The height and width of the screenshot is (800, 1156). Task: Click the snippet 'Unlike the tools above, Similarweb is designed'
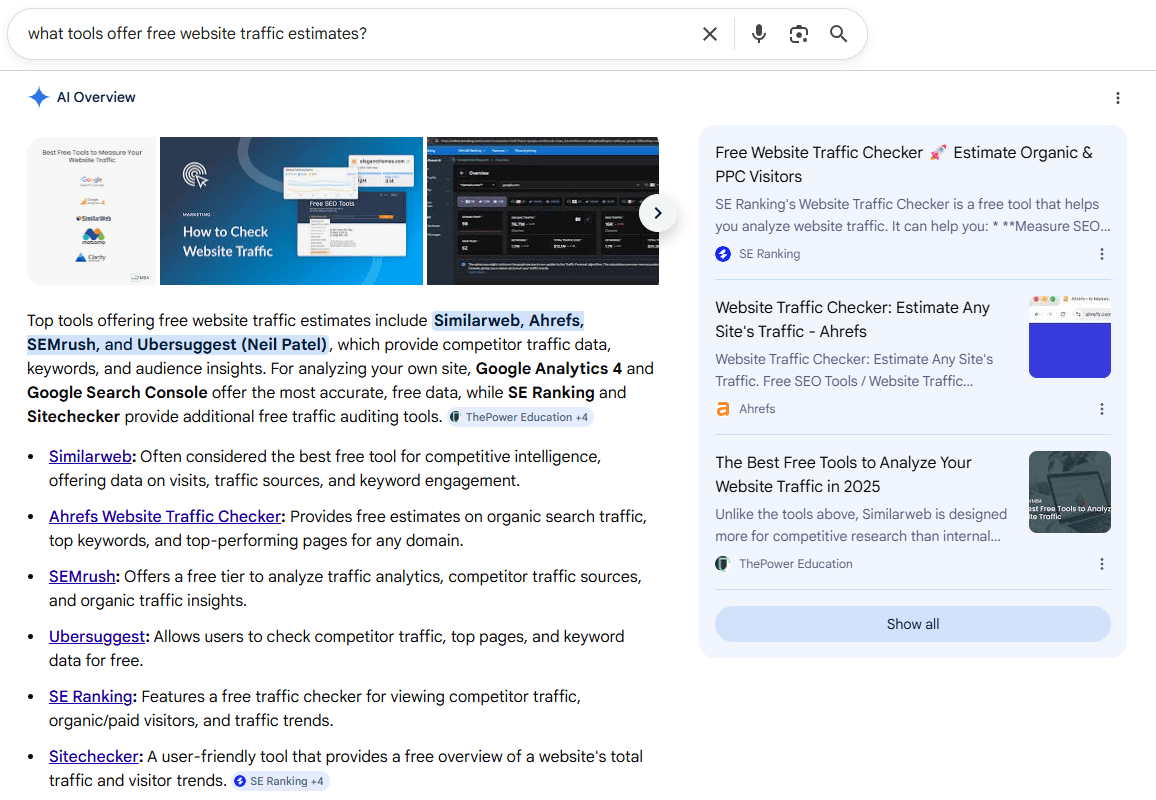point(860,514)
